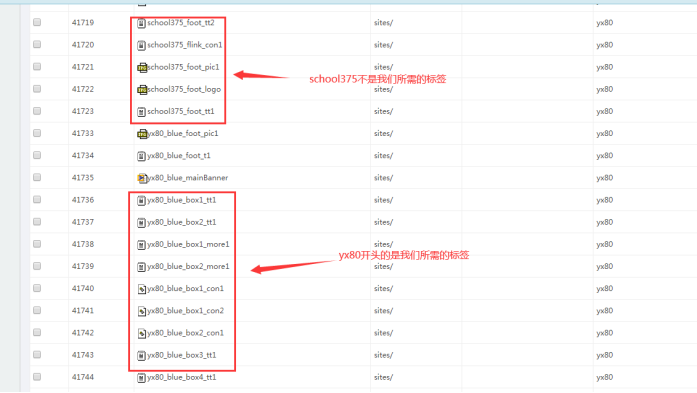
Task: Open the yx80_blue_box4_tt1 label
Action: (x=181, y=377)
